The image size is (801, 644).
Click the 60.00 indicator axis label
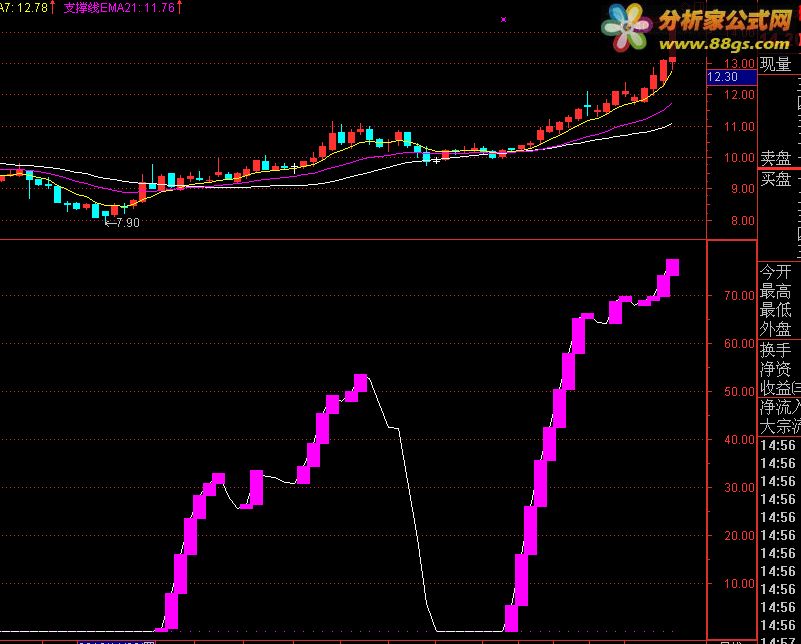point(739,344)
